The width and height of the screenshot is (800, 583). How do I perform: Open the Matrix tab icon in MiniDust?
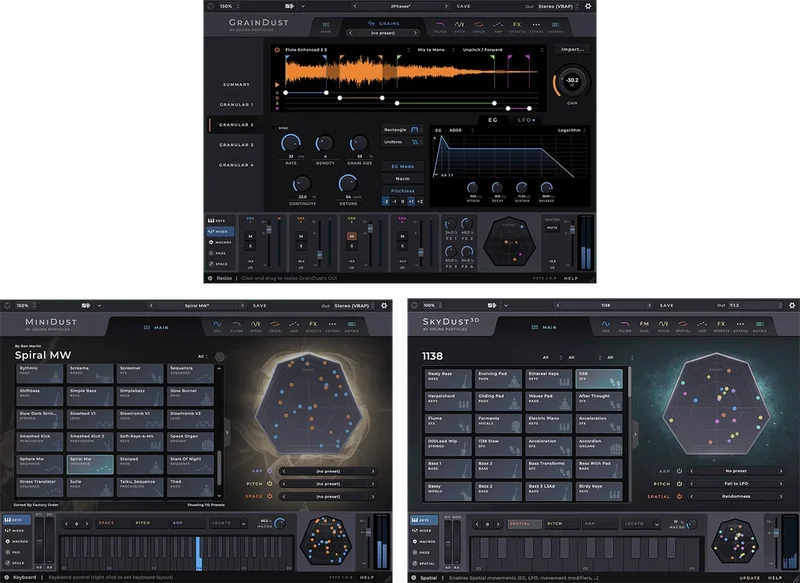352,326
